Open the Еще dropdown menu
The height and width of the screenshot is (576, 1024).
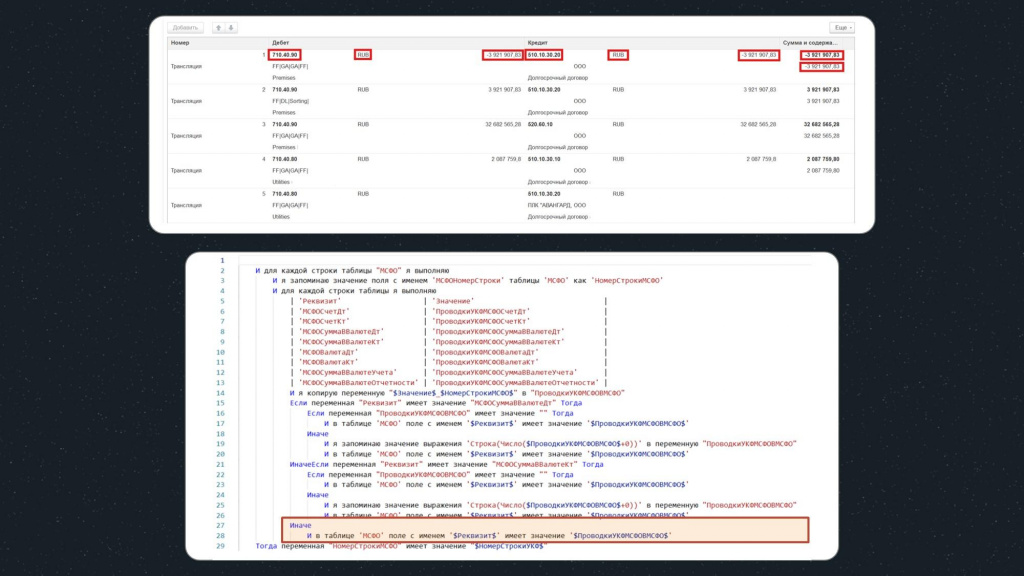coord(842,27)
